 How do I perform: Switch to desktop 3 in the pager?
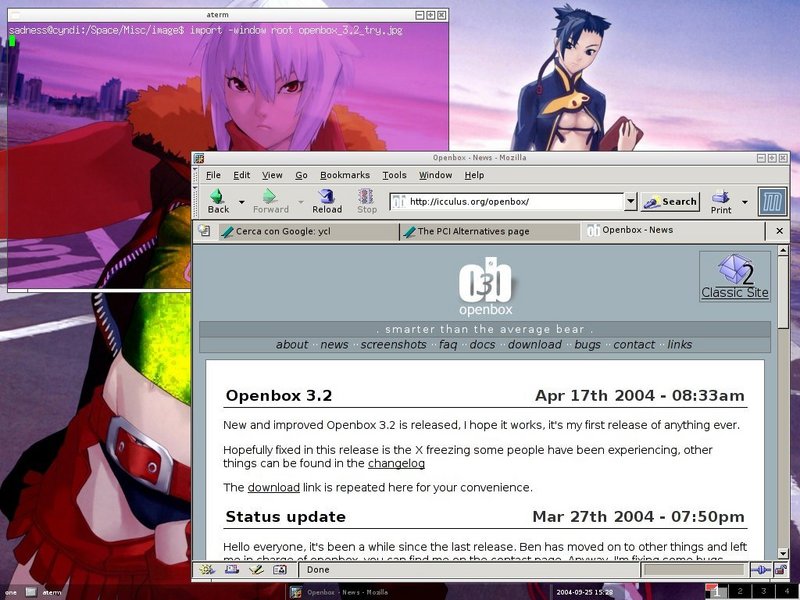pos(764,592)
